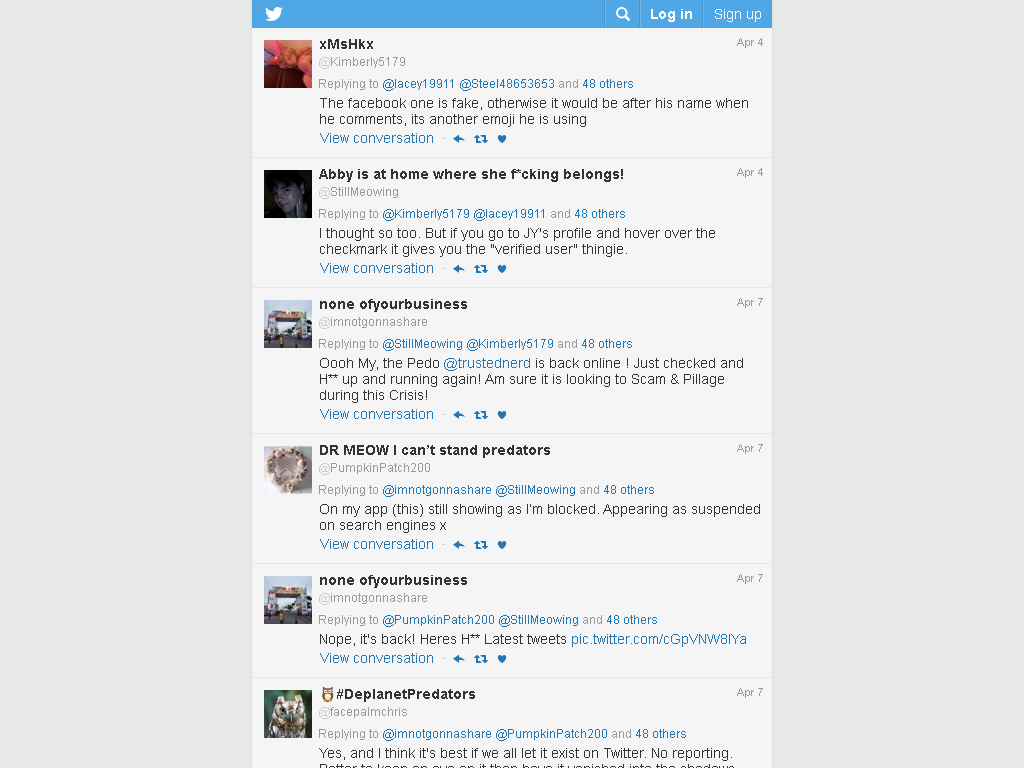The image size is (1024, 768).
Task: Click @imnotgonnashare in PumpkinPatch200's reply line
Action: [437, 490]
